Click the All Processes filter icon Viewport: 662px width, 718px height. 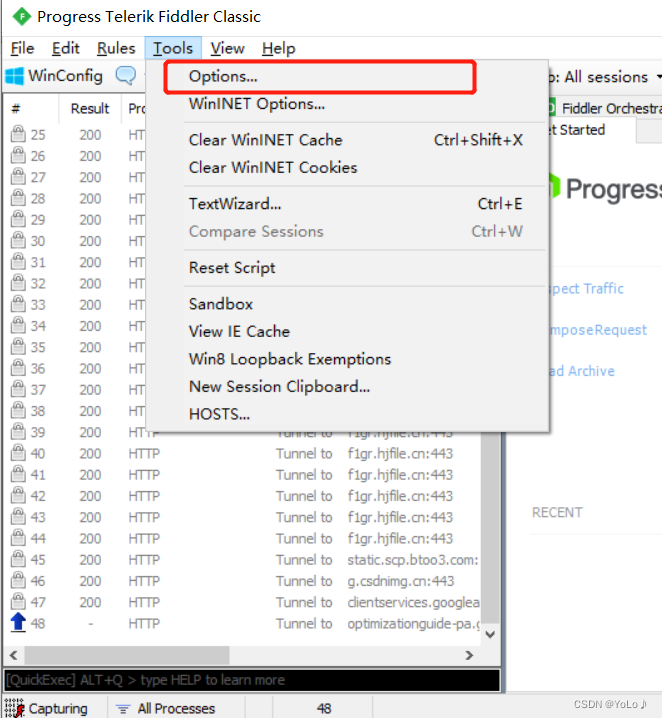(123, 708)
